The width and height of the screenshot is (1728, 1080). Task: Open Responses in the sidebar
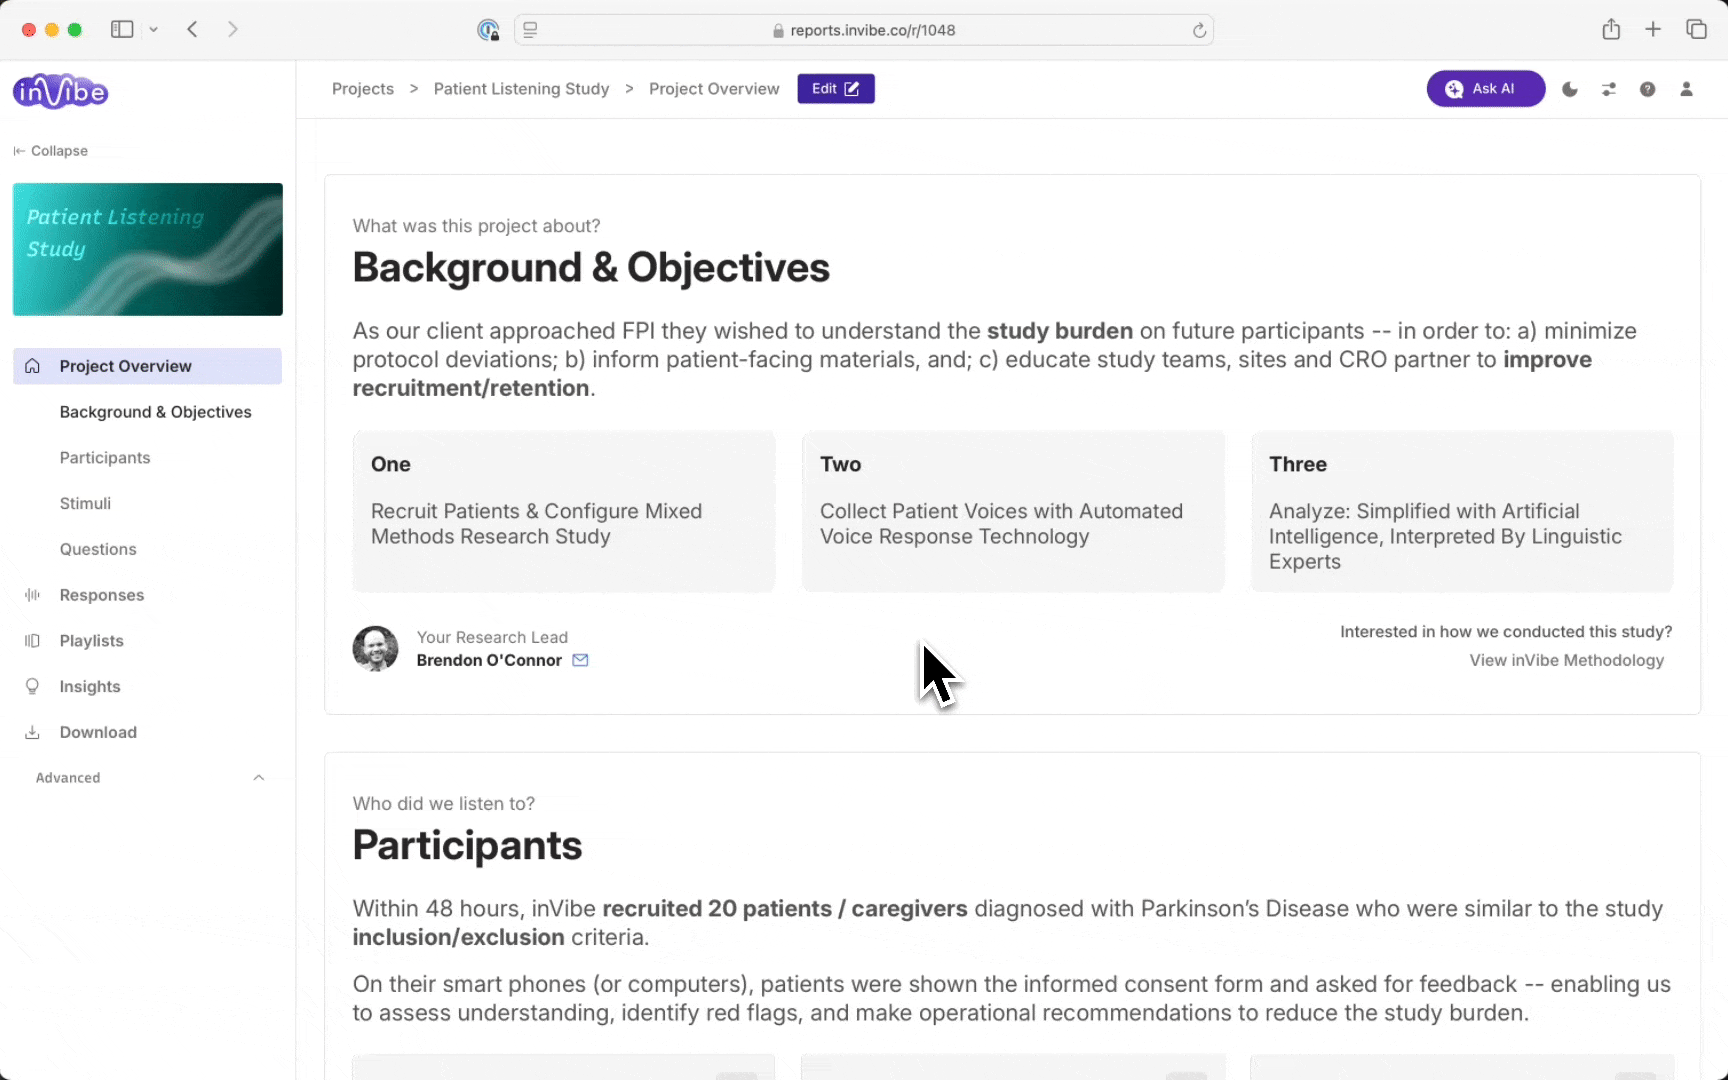(x=101, y=595)
